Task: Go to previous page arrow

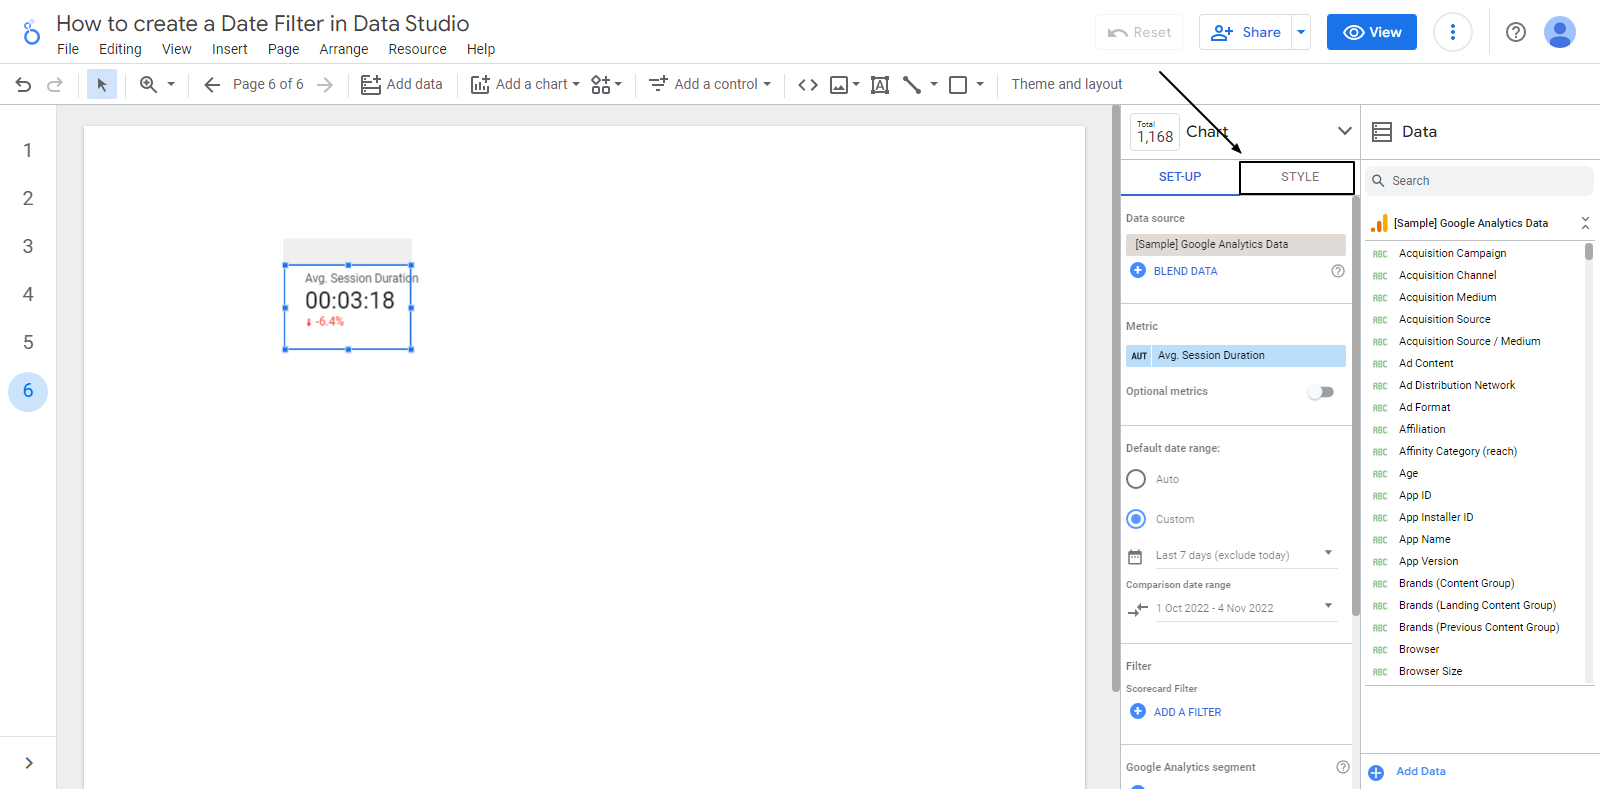Action: tap(211, 85)
